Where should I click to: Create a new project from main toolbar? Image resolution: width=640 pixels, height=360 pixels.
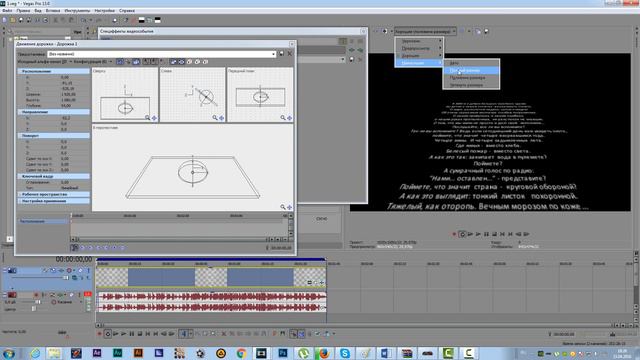point(5,20)
